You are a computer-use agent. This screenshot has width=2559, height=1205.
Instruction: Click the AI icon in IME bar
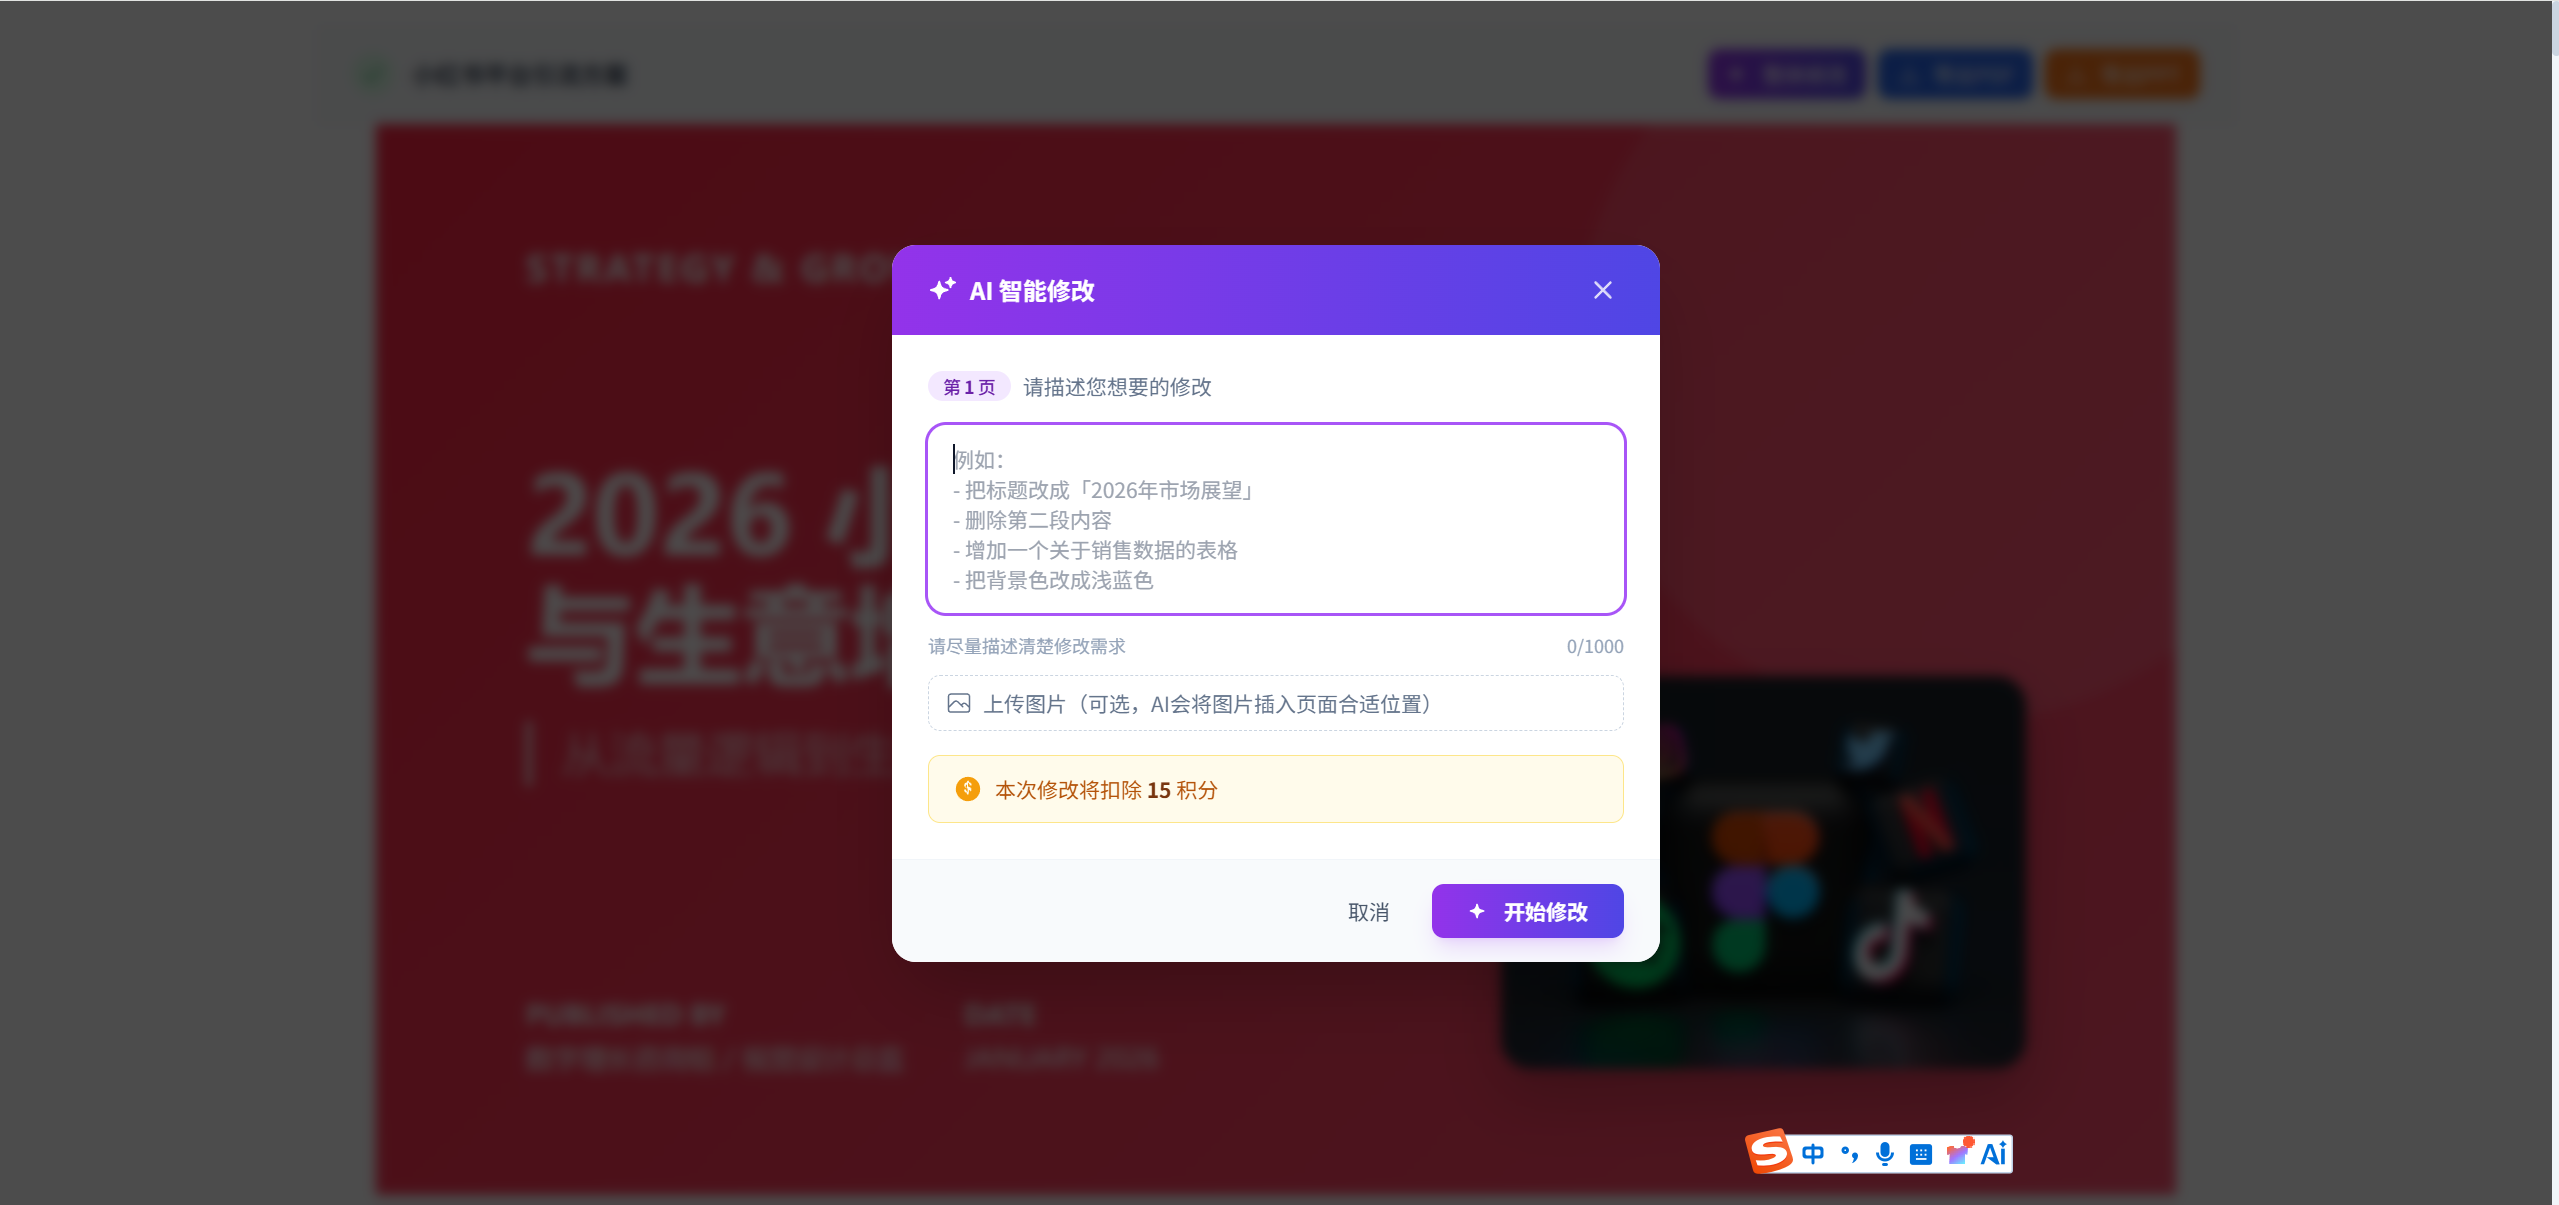pyautogui.click(x=1994, y=1154)
